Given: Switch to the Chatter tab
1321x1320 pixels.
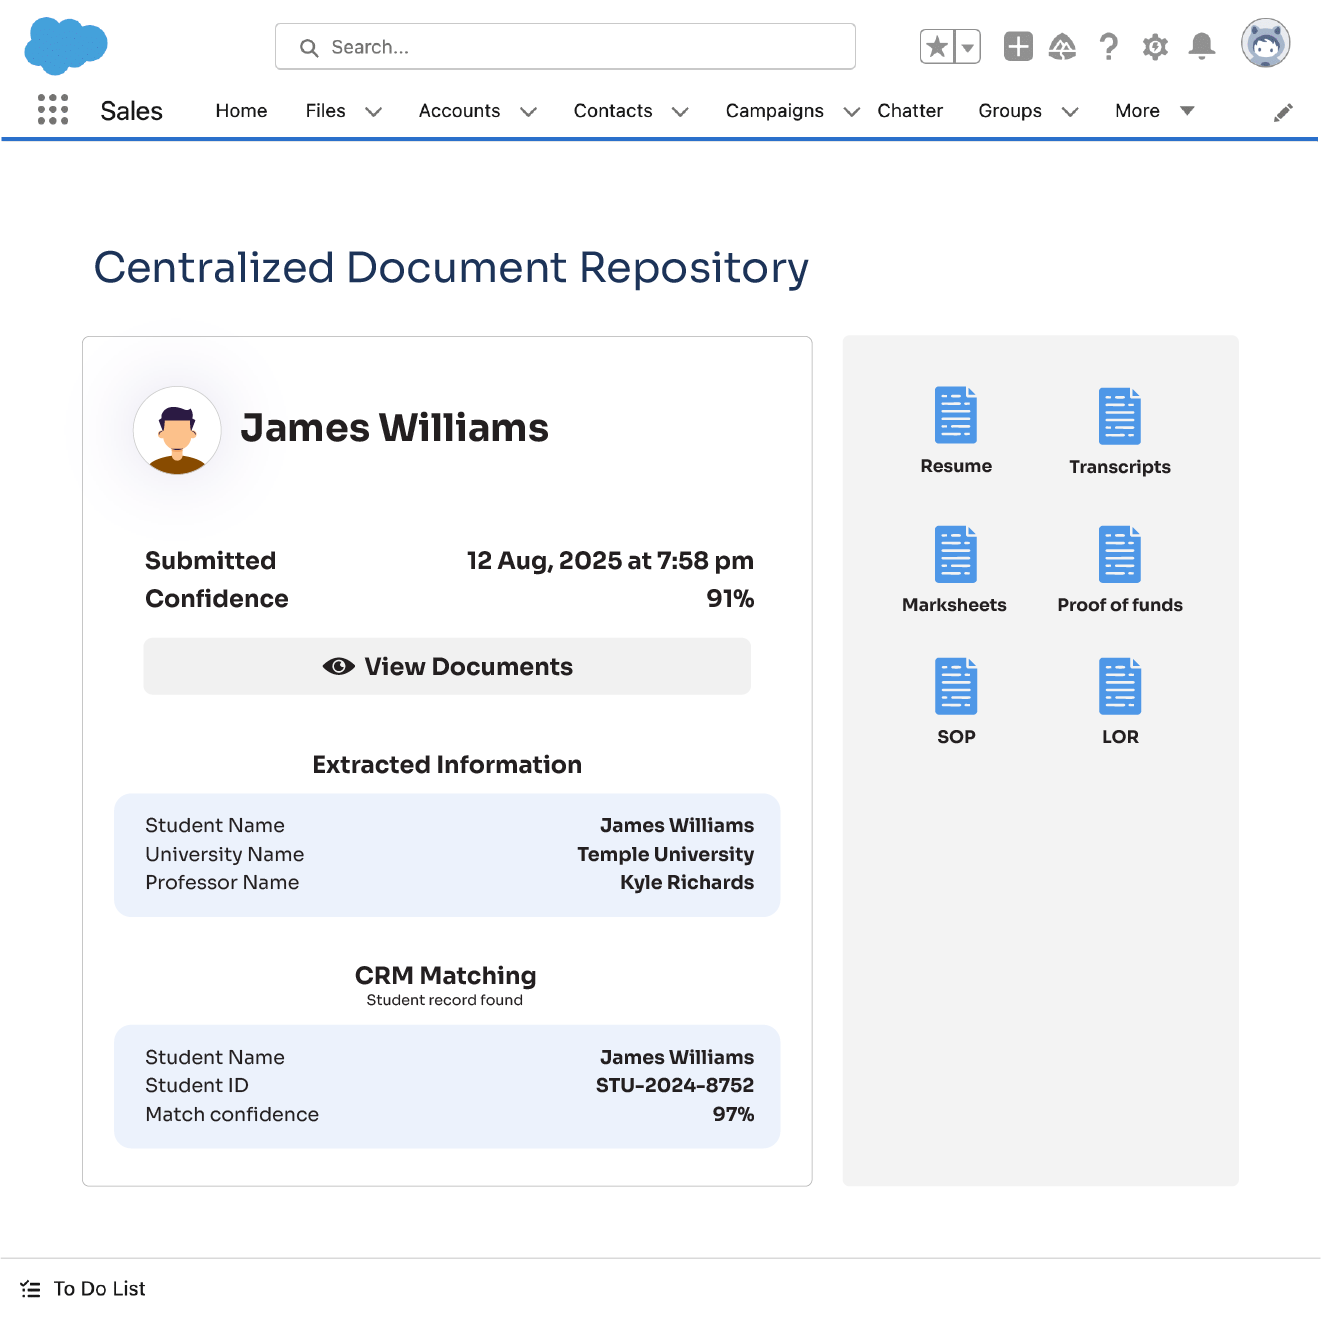Looking at the screenshot, I should (x=909, y=111).
